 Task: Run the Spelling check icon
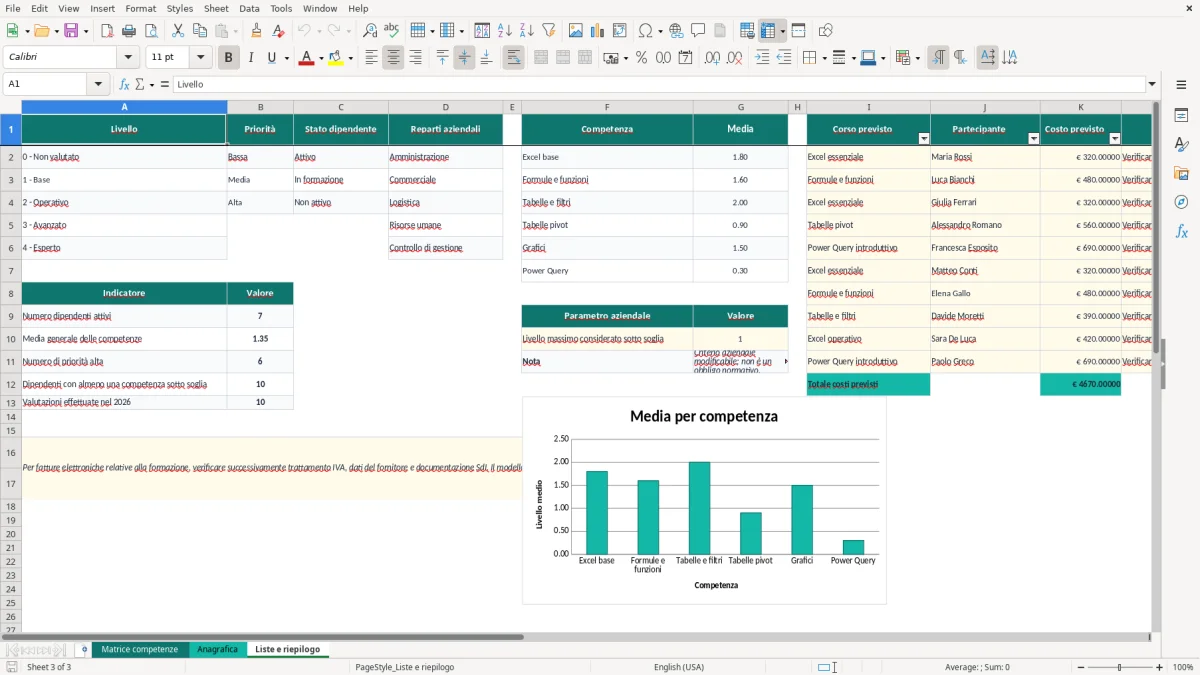click(x=392, y=31)
